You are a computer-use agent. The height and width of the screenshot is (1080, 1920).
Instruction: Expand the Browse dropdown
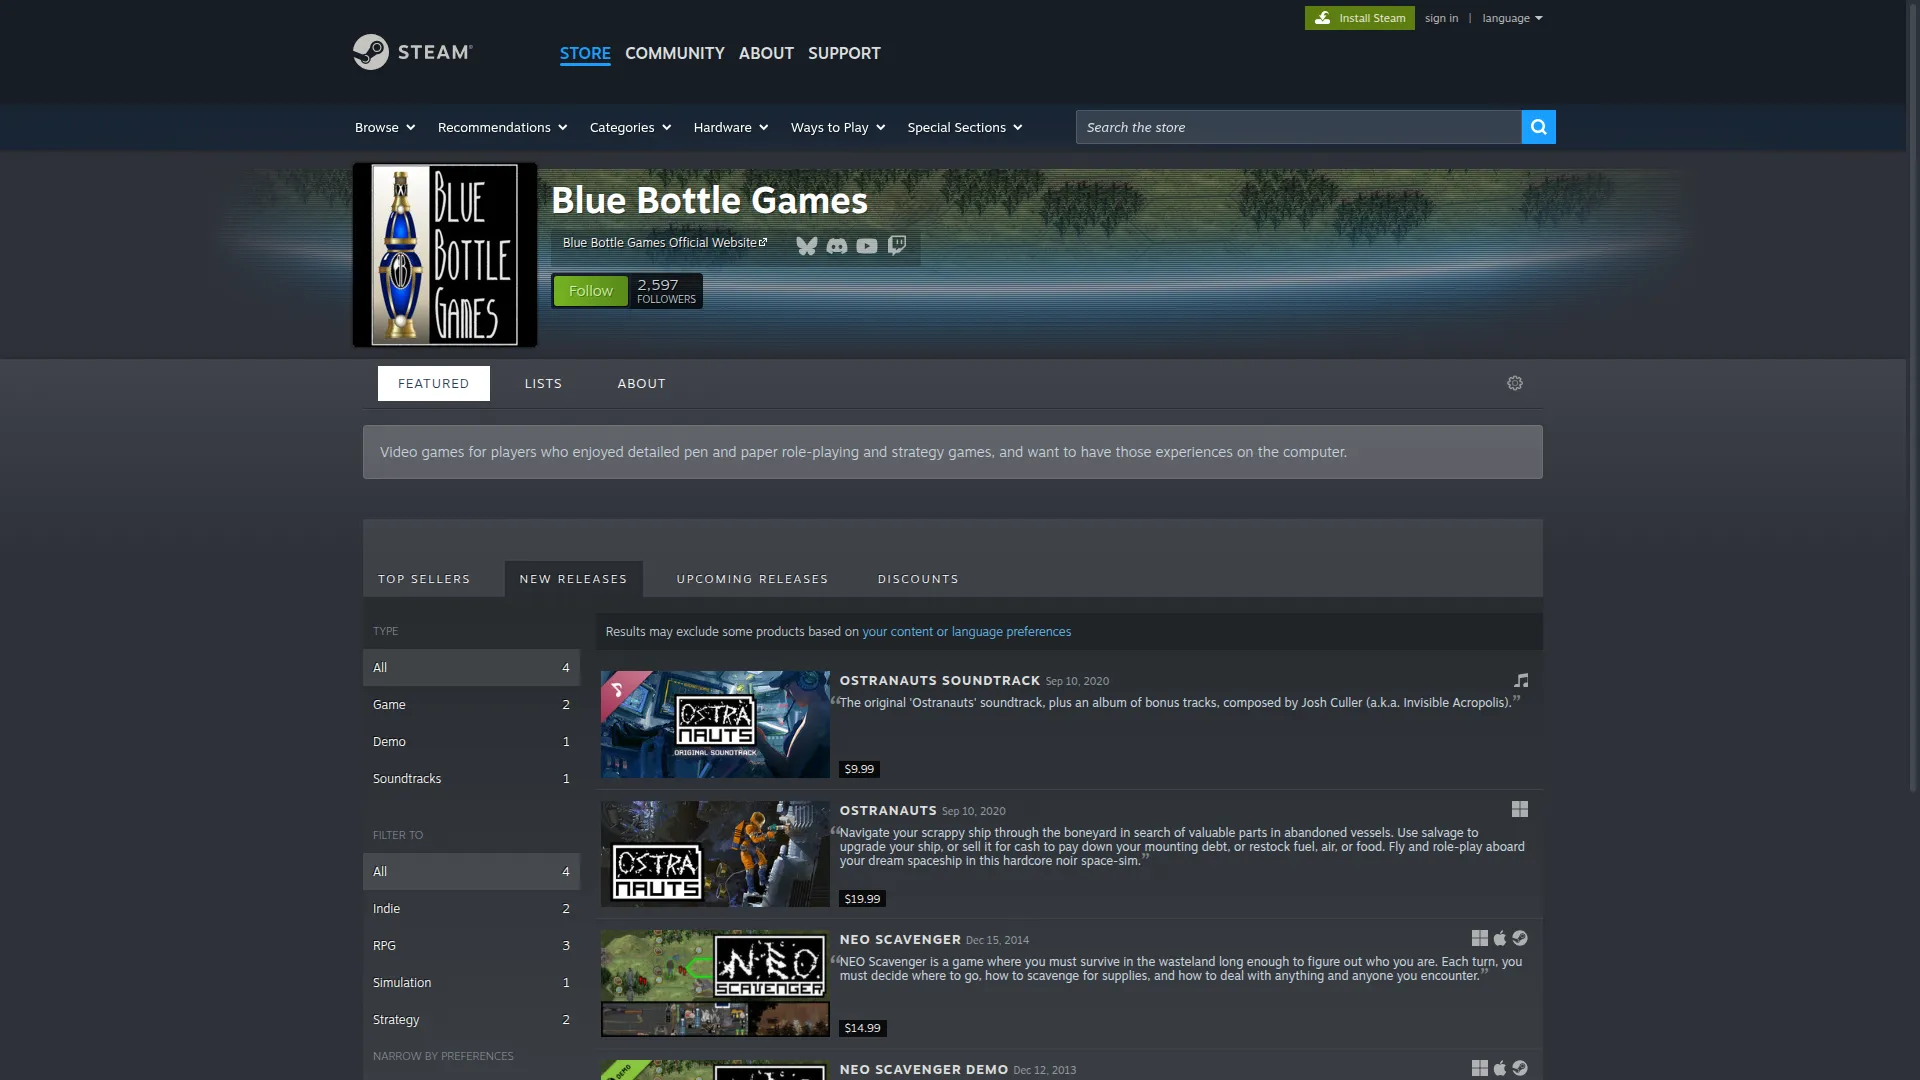pyautogui.click(x=385, y=127)
